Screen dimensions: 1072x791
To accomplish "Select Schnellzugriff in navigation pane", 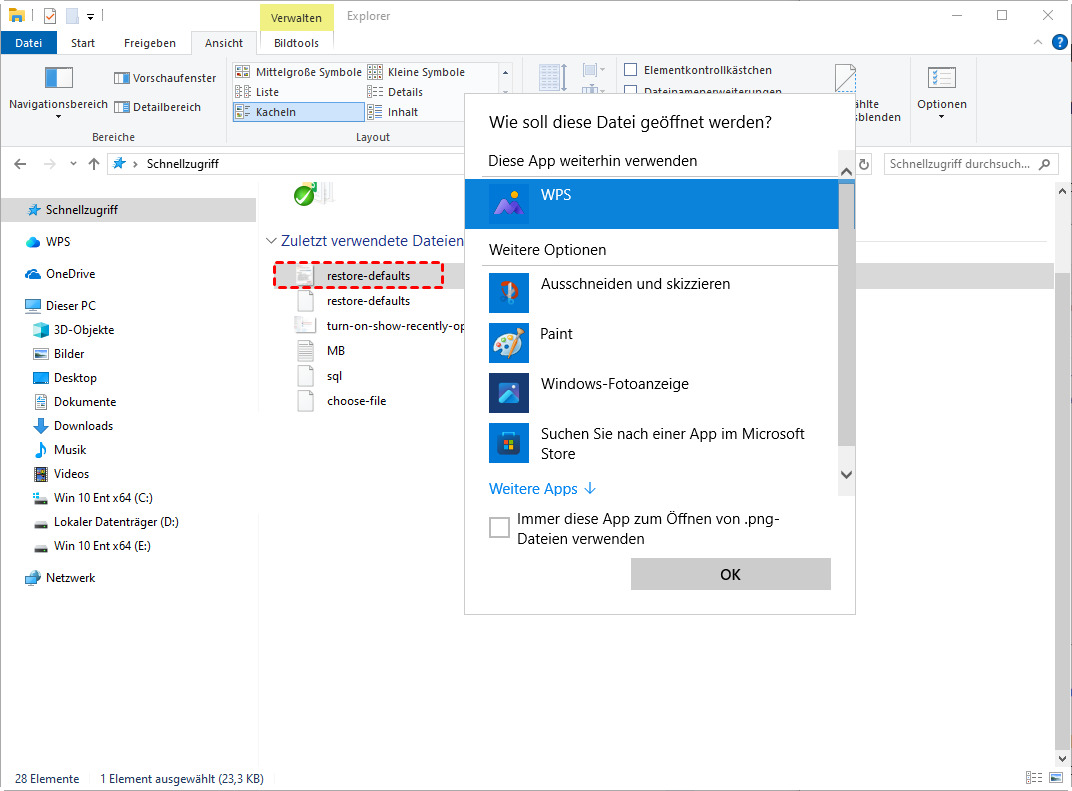I will coord(129,210).
